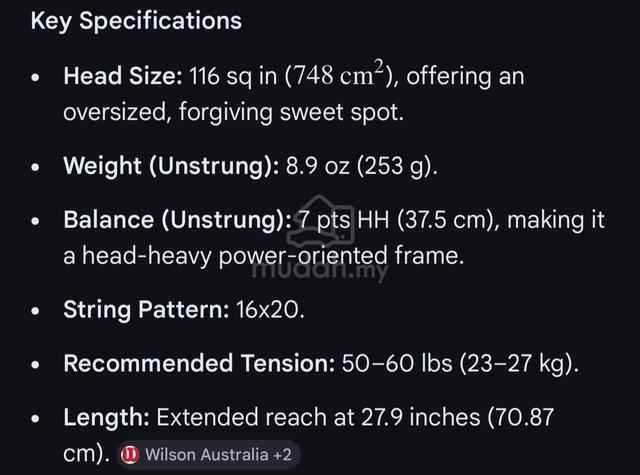Click the Head Size label
The image size is (640, 475).
click(123, 76)
